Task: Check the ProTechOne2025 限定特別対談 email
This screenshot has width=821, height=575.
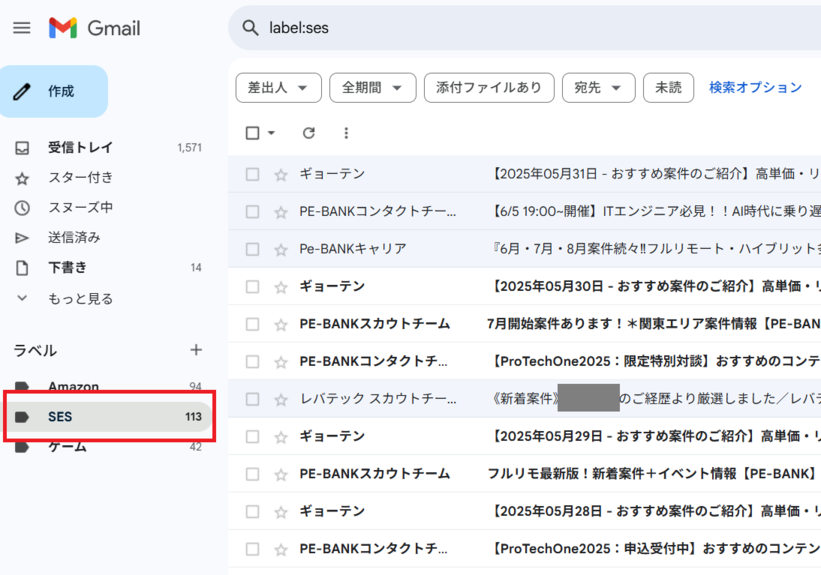Action: pos(252,361)
